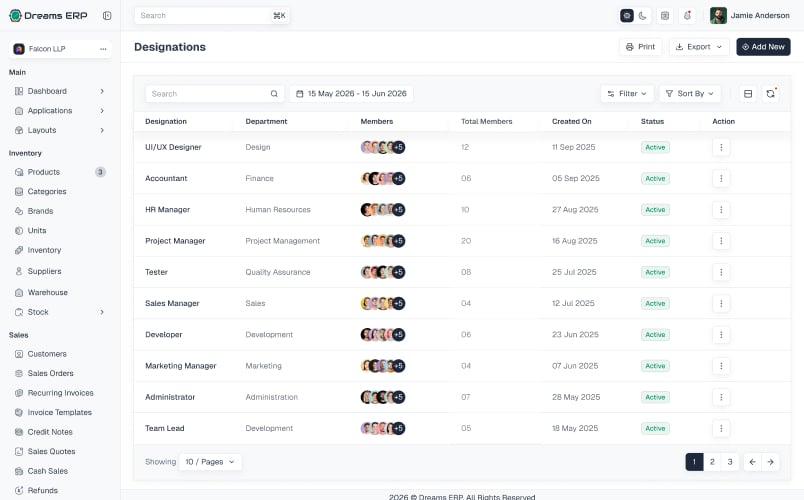Open the Filter dropdown
The width and height of the screenshot is (804, 500).
tap(627, 94)
